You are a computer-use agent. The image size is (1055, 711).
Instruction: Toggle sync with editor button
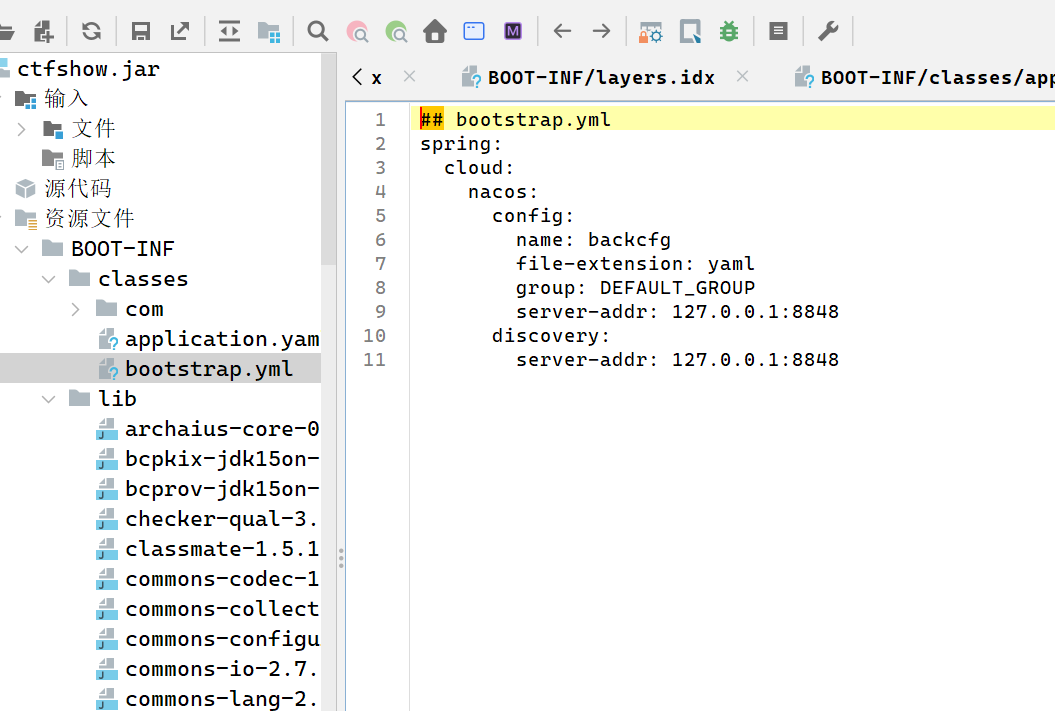pyautogui.click(x=229, y=31)
